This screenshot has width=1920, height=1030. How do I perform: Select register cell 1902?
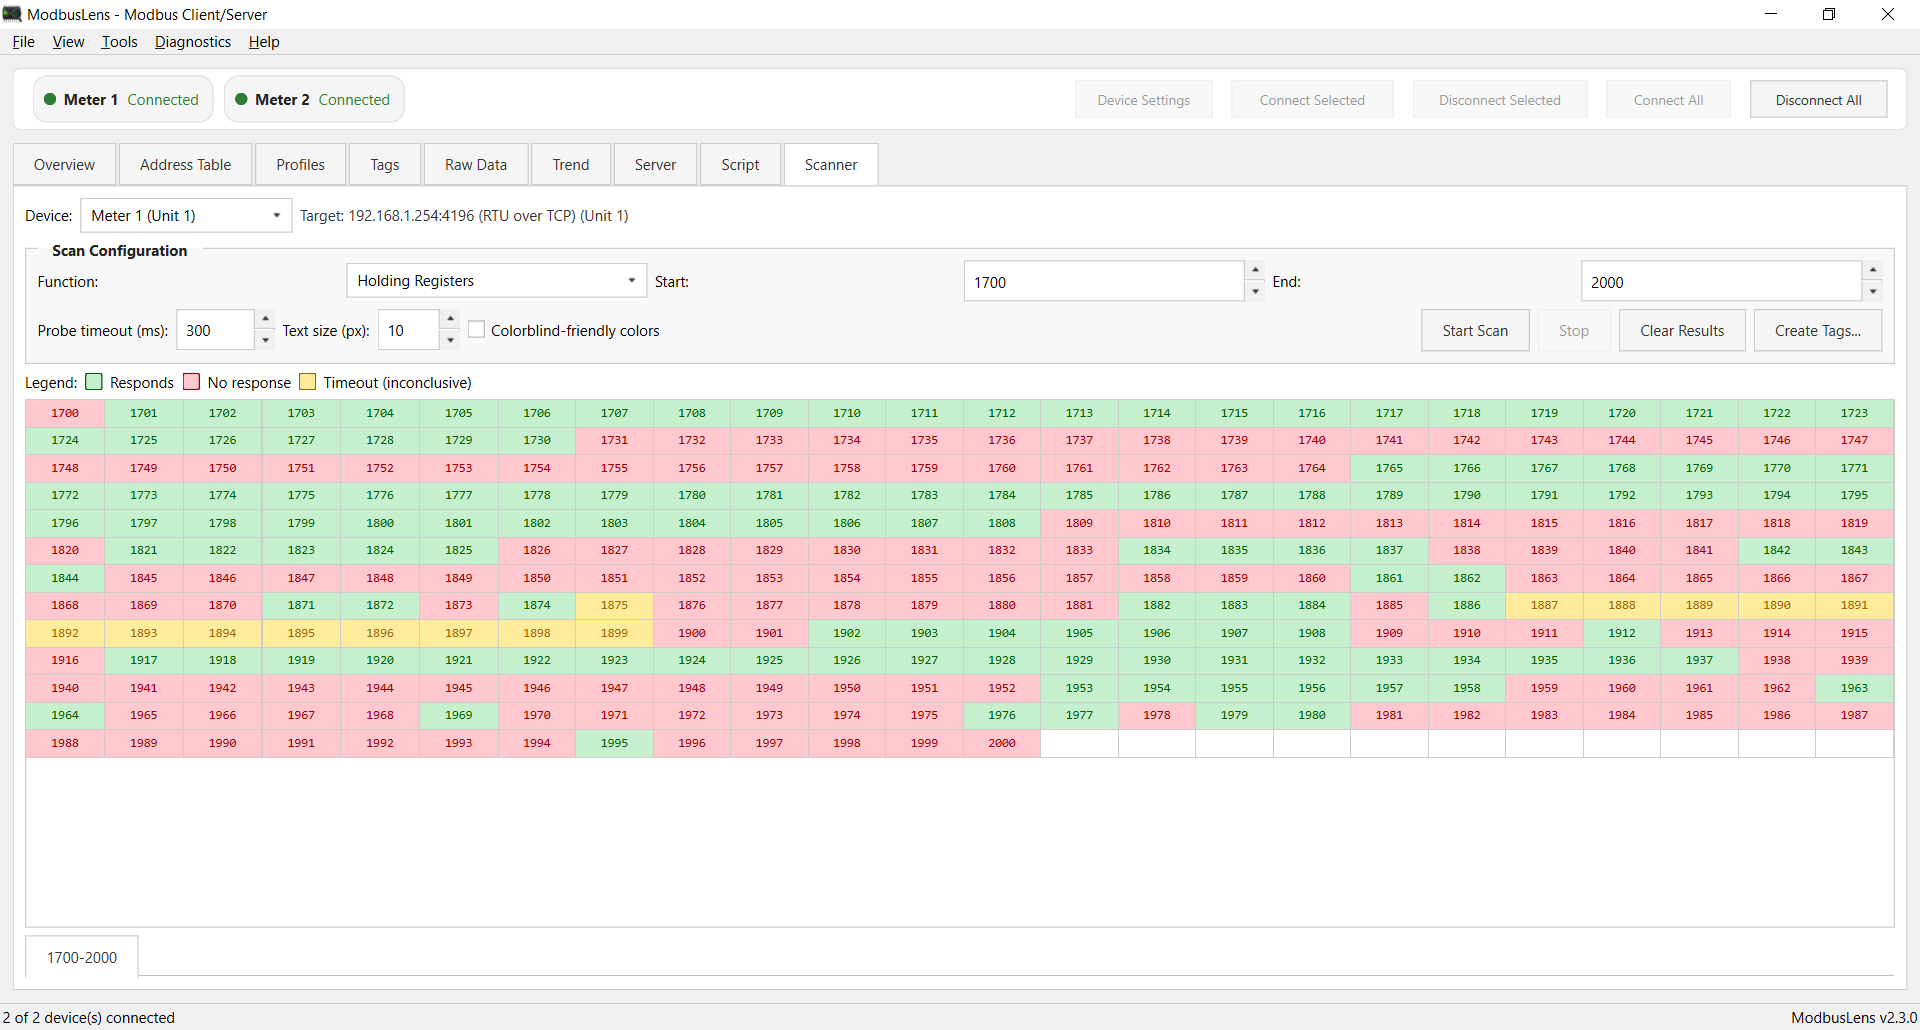point(847,633)
